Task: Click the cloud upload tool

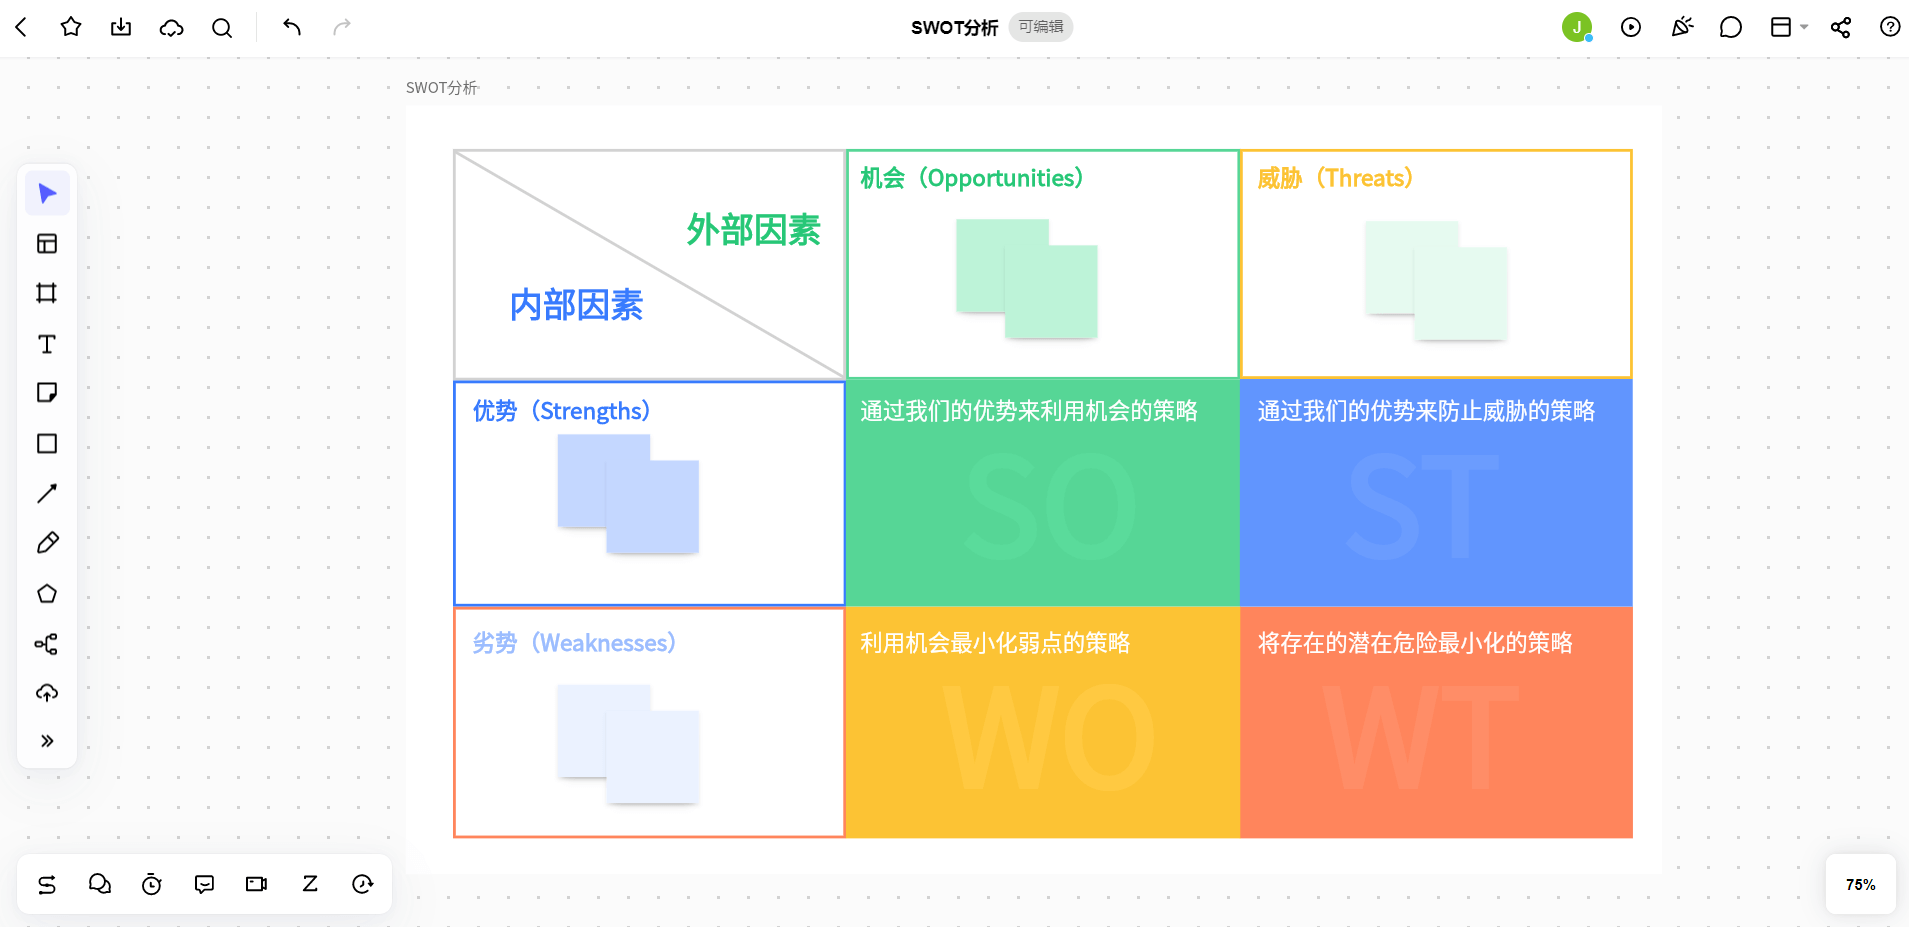Action: [x=47, y=693]
